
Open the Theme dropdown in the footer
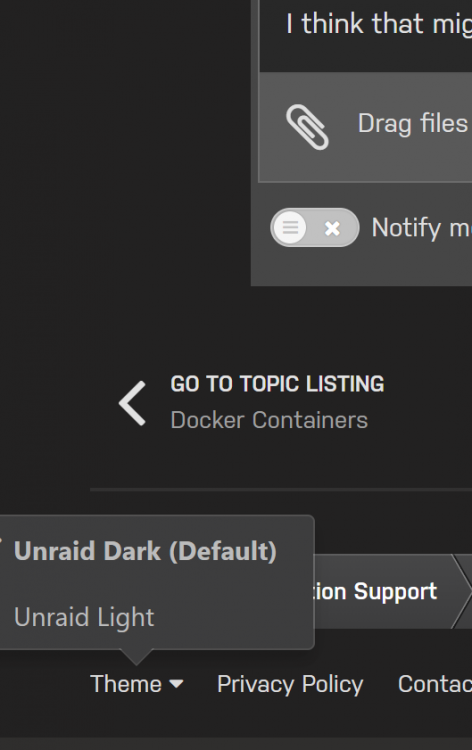(136, 684)
